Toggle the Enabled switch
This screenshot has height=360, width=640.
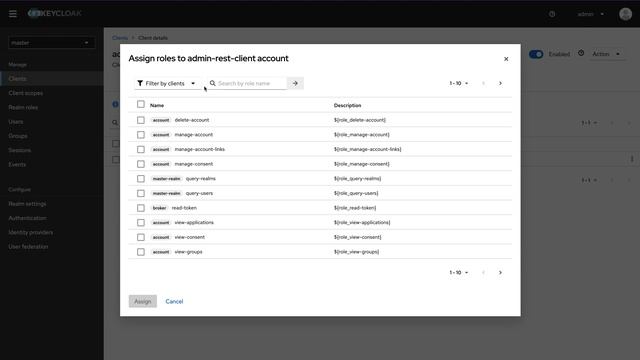(x=536, y=54)
